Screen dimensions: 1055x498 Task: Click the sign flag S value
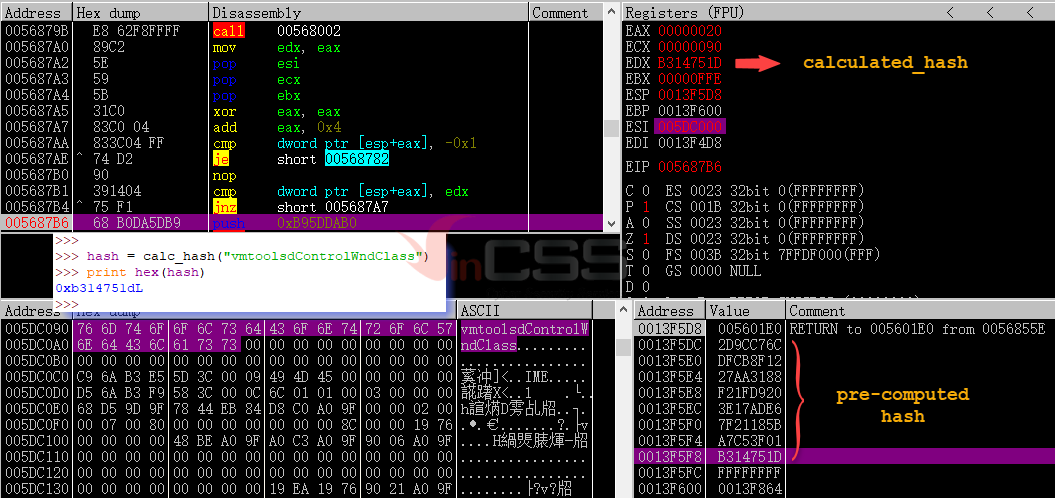click(x=645, y=255)
